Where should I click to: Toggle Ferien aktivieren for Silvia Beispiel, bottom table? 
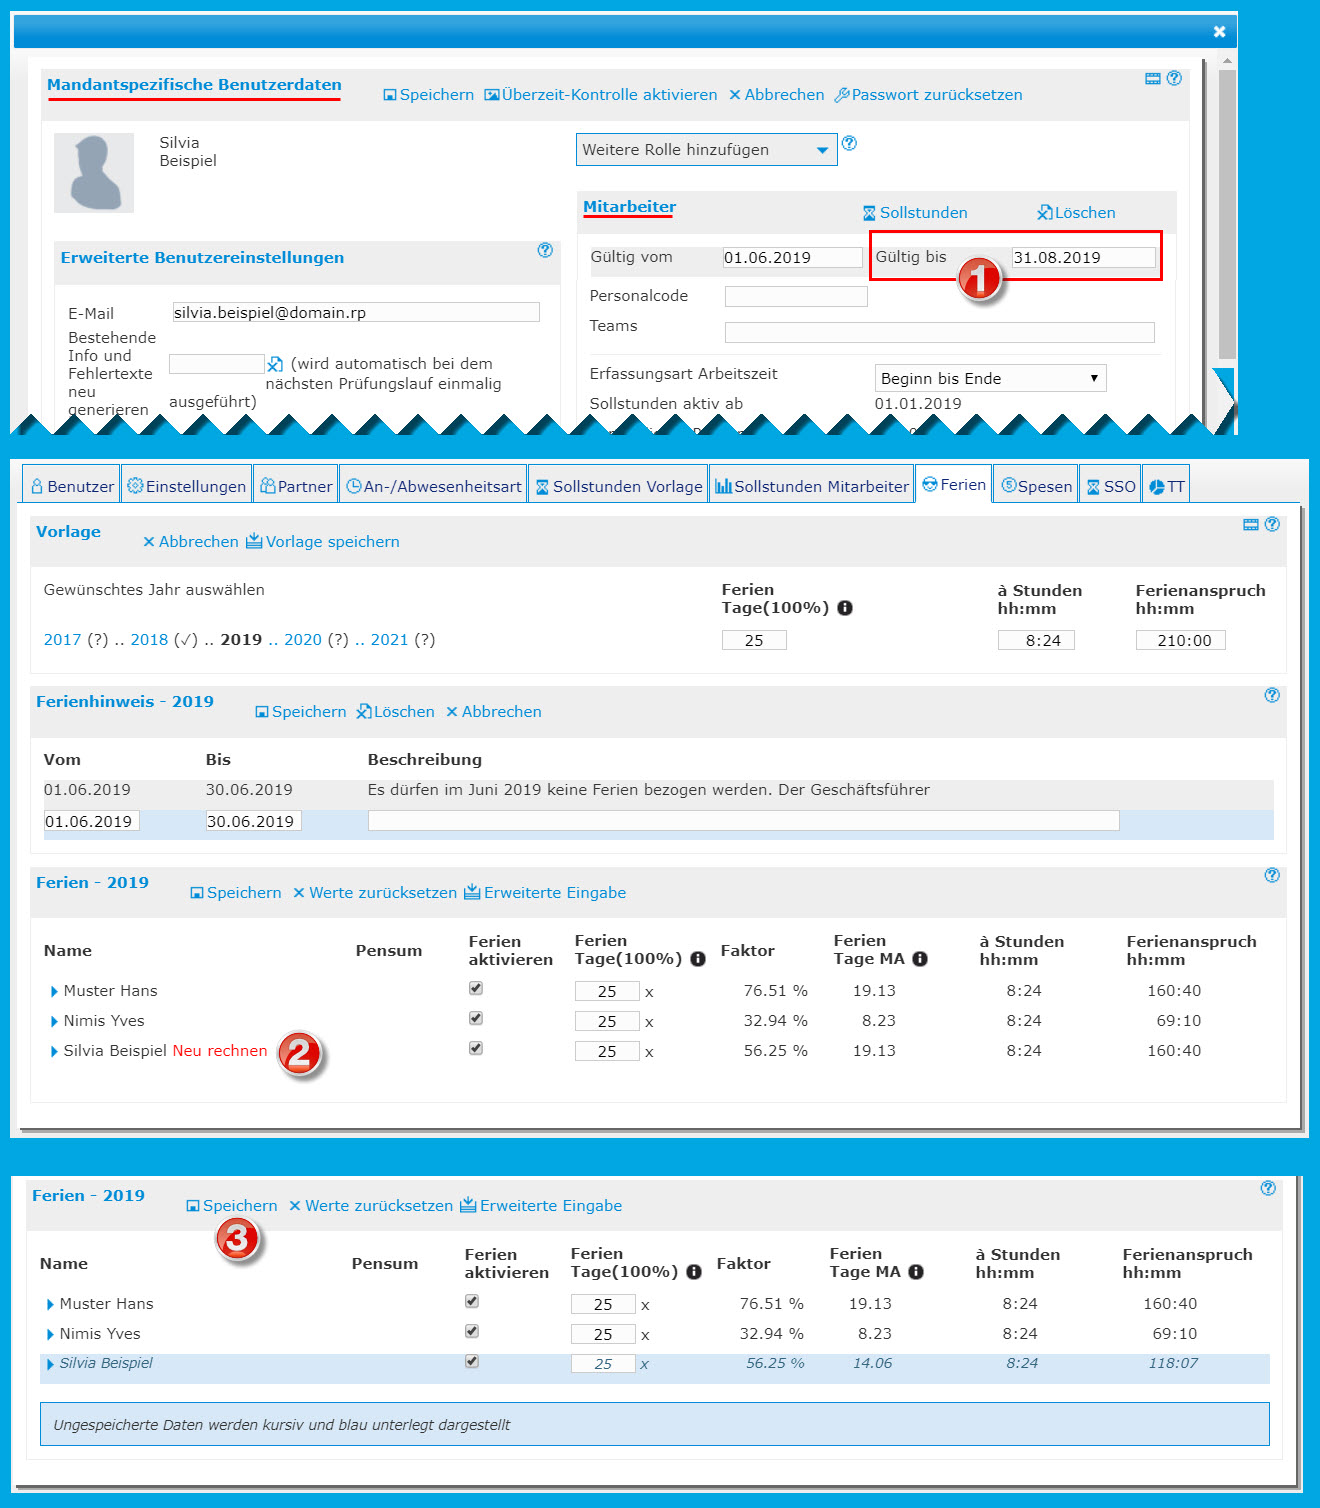[x=472, y=1361]
